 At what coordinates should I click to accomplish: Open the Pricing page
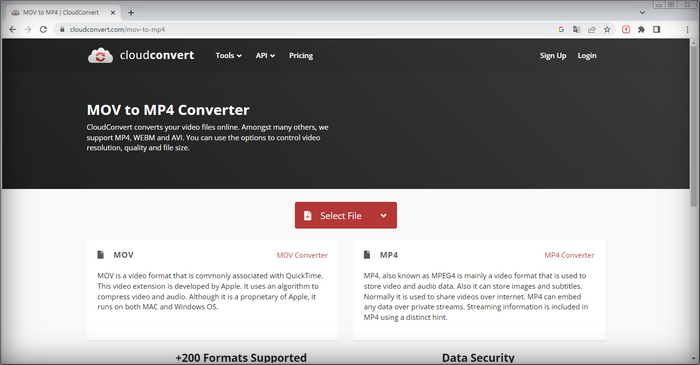(x=301, y=56)
